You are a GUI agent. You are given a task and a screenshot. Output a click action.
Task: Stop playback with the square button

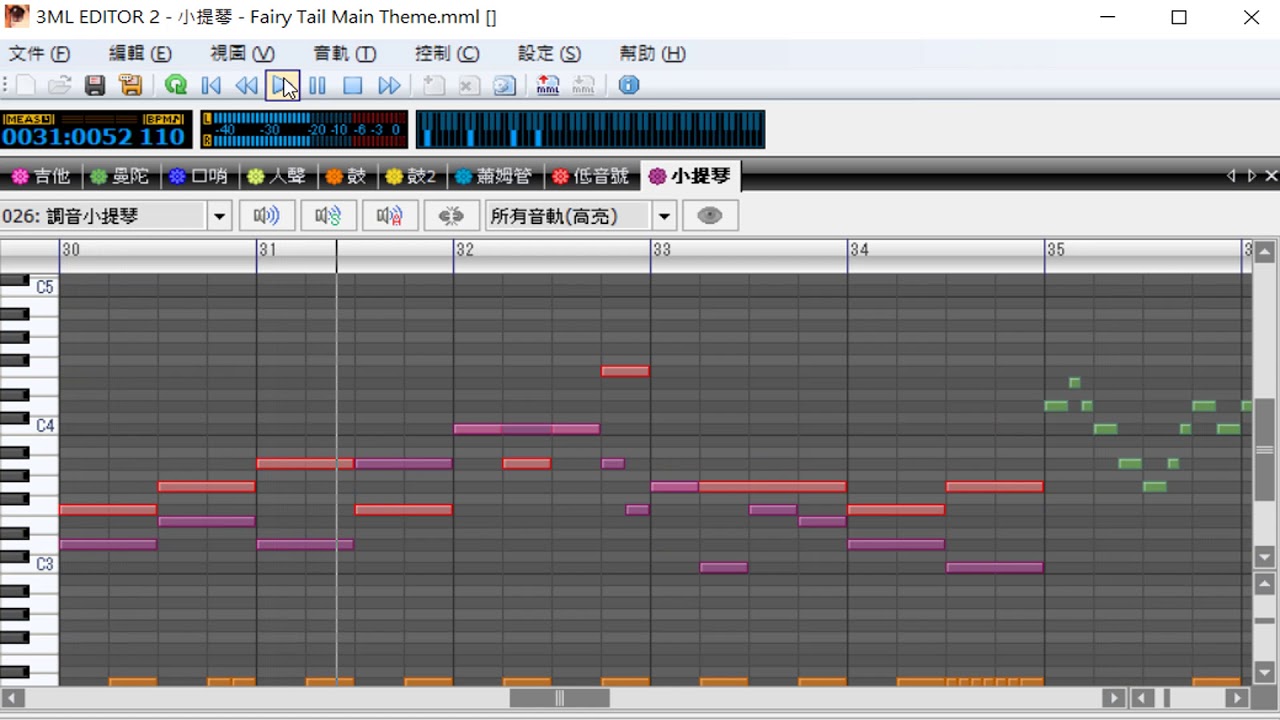pos(352,86)
